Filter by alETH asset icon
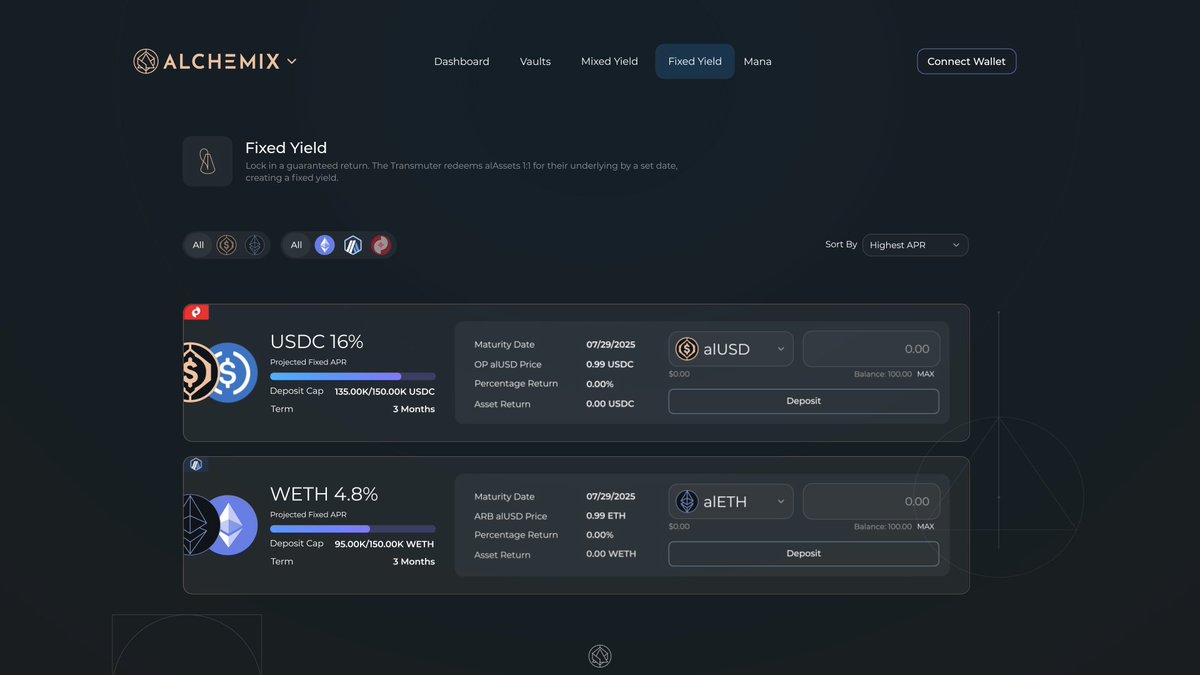This screenshot has height=675, width=1200. click(x=255, y=245)
